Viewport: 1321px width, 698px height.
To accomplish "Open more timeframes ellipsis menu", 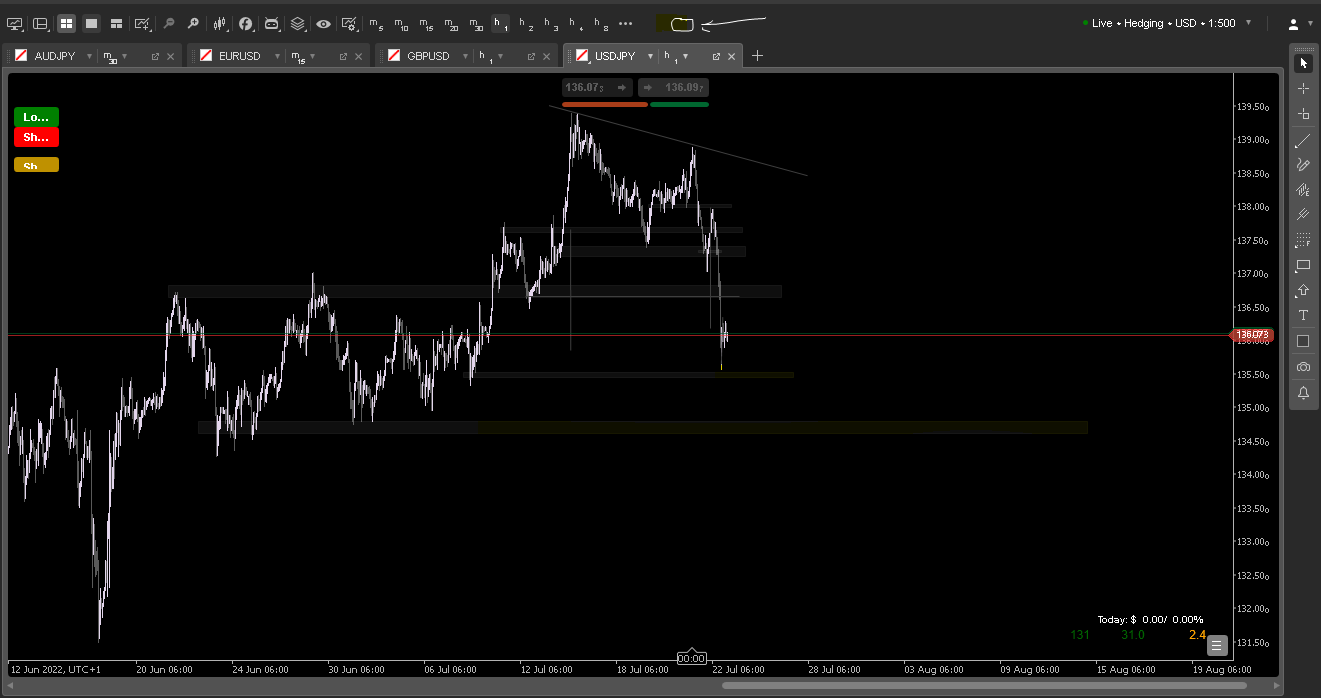I will point(626,23).
